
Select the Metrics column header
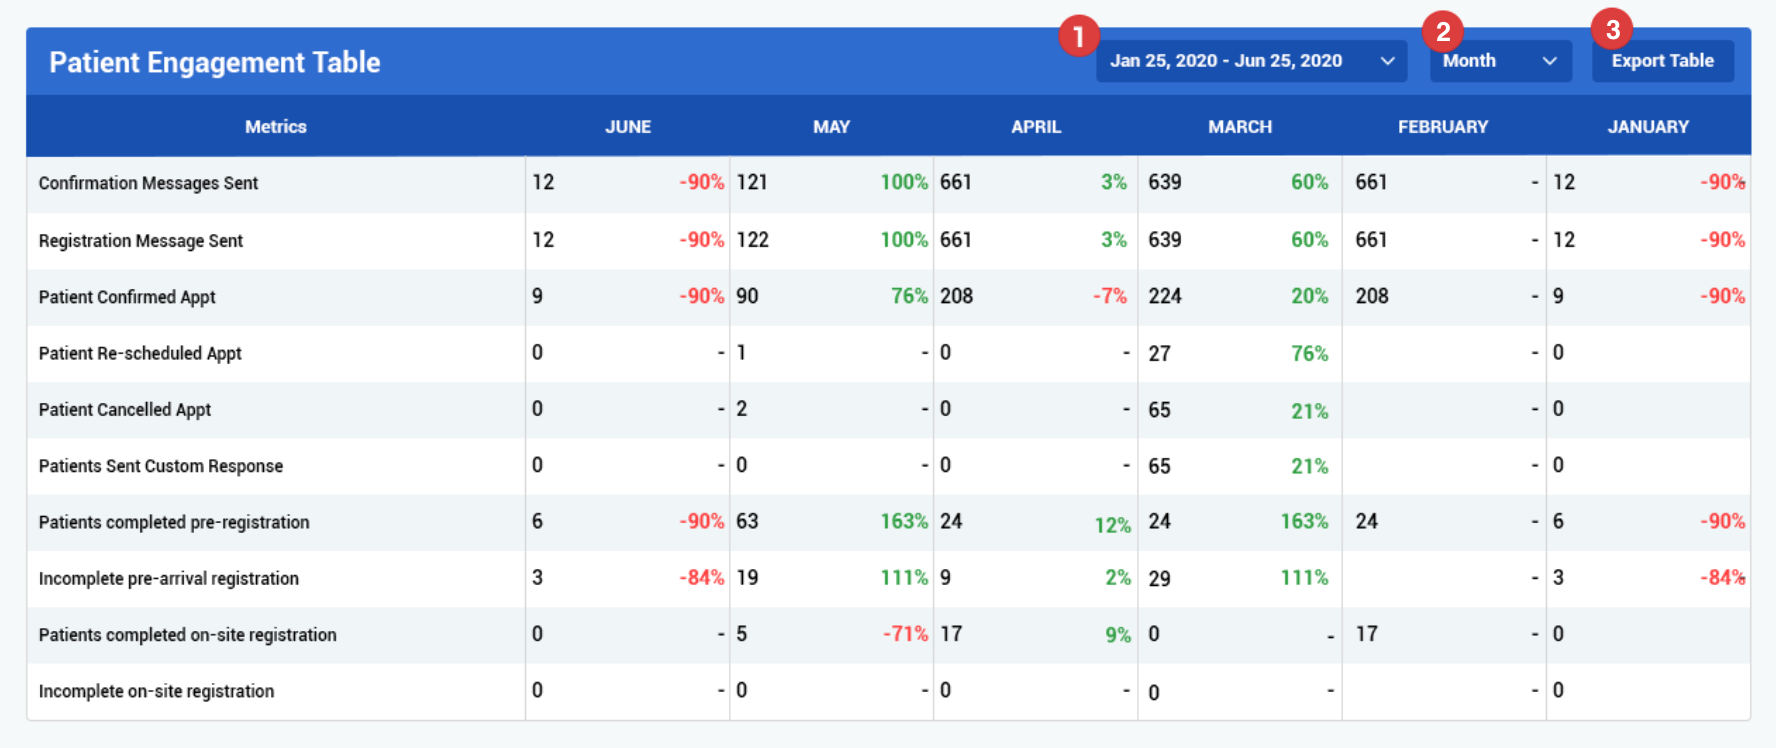click(x=276, y=127)
